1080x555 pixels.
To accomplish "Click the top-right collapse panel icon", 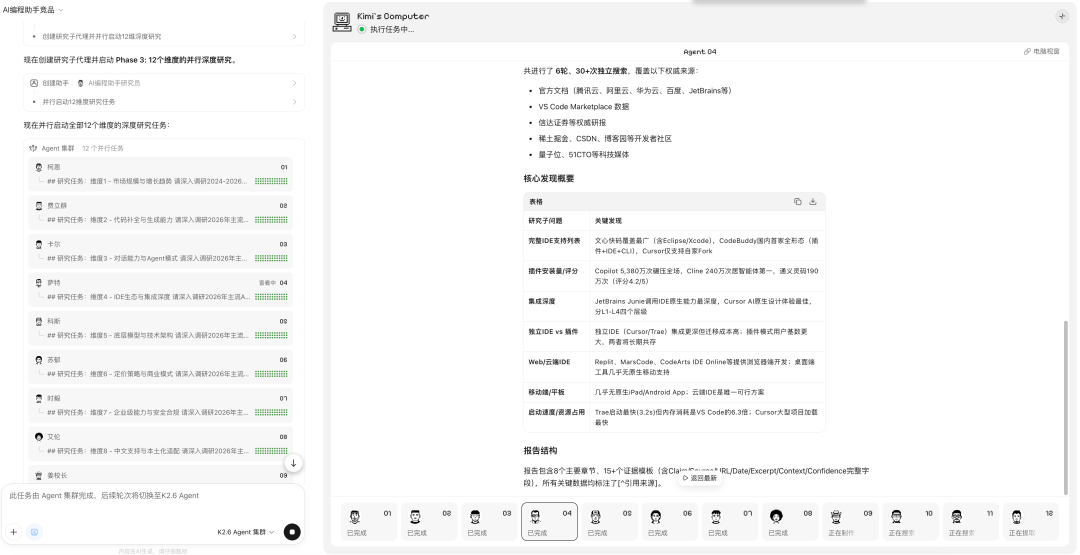I will (x=1061, y=16).
